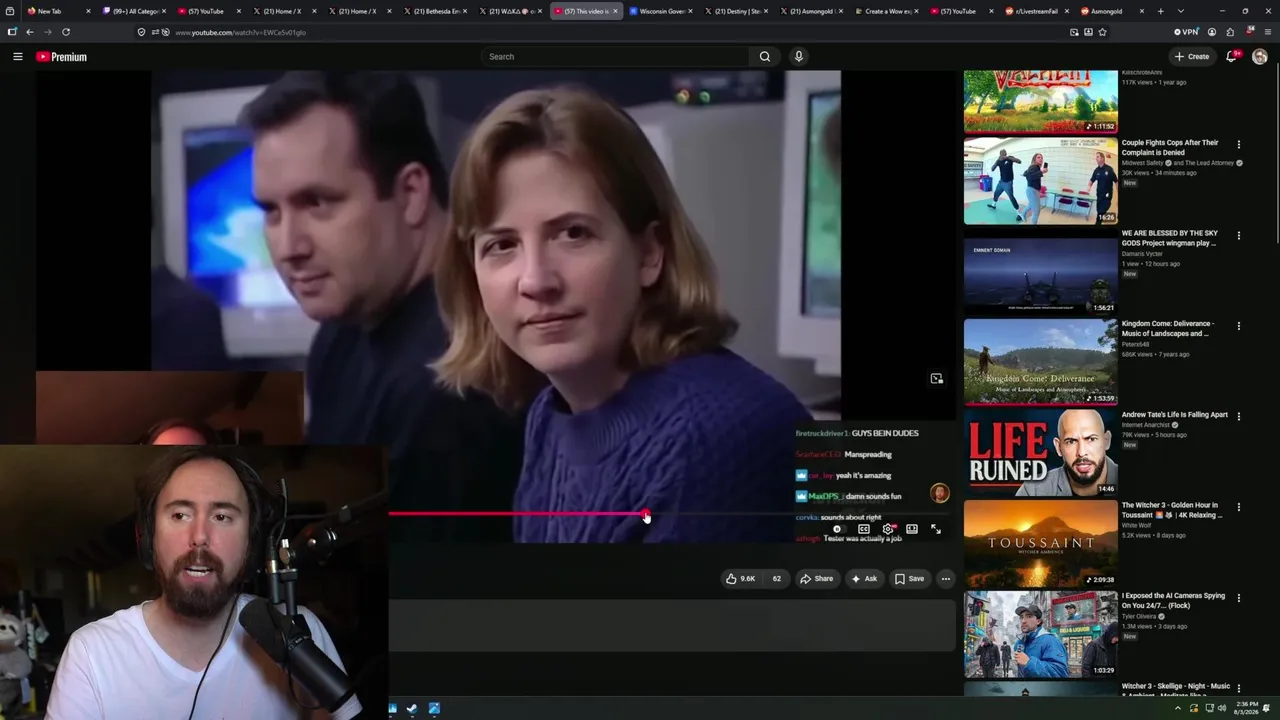Open options for Andrew Tate's Life video
The image size is (1280, 720).
pos(1239,416)
